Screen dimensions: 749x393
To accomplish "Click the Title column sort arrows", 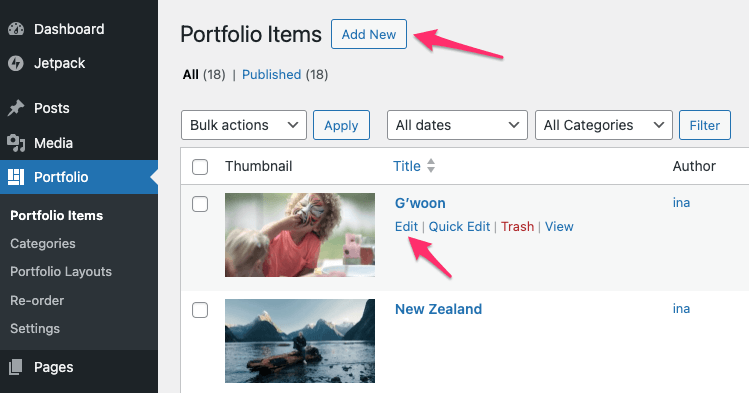I will [431, 166].
